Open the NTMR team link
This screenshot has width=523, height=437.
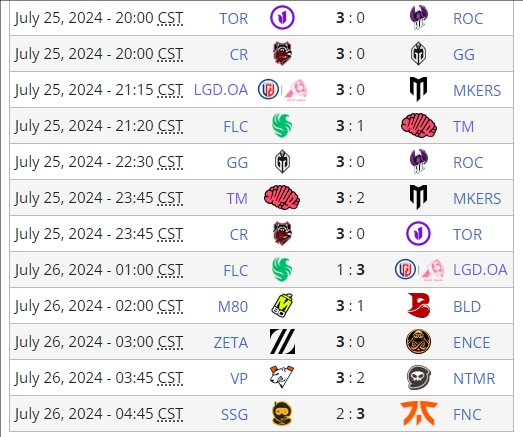click(474, 379)
